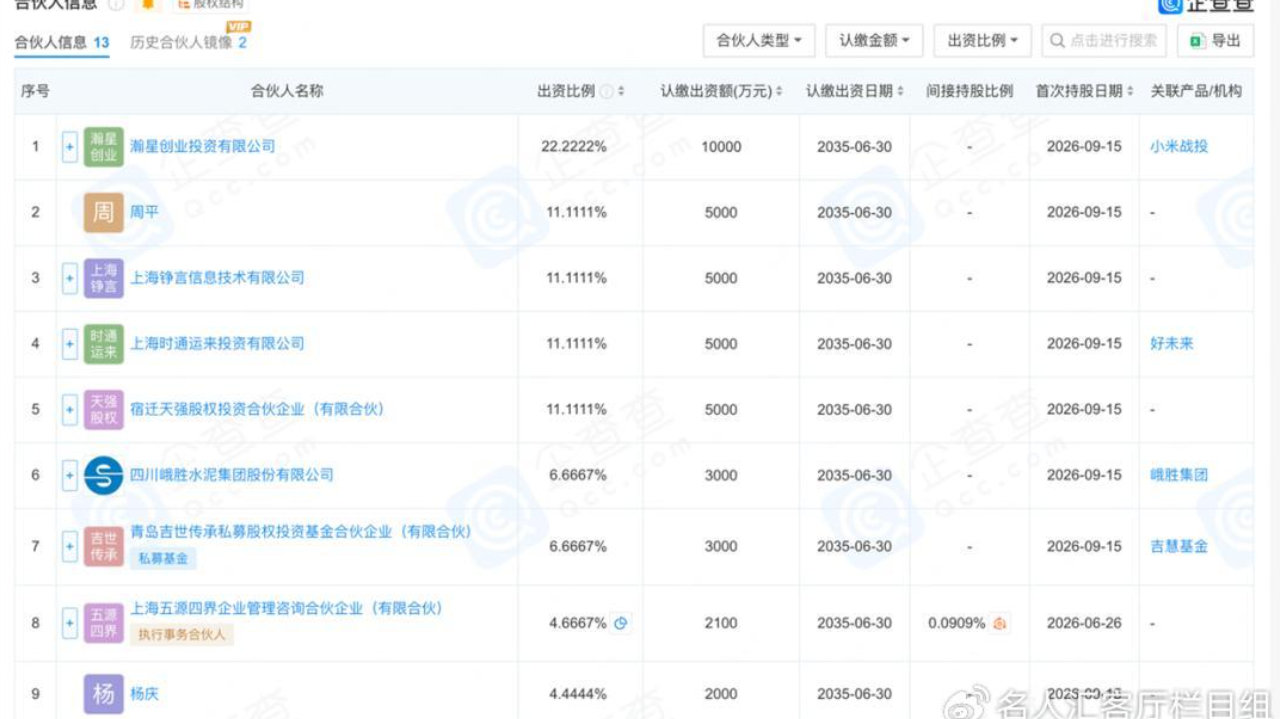
Task: Click the icon beside 0.0909% indirect holding
Action: 999,623
